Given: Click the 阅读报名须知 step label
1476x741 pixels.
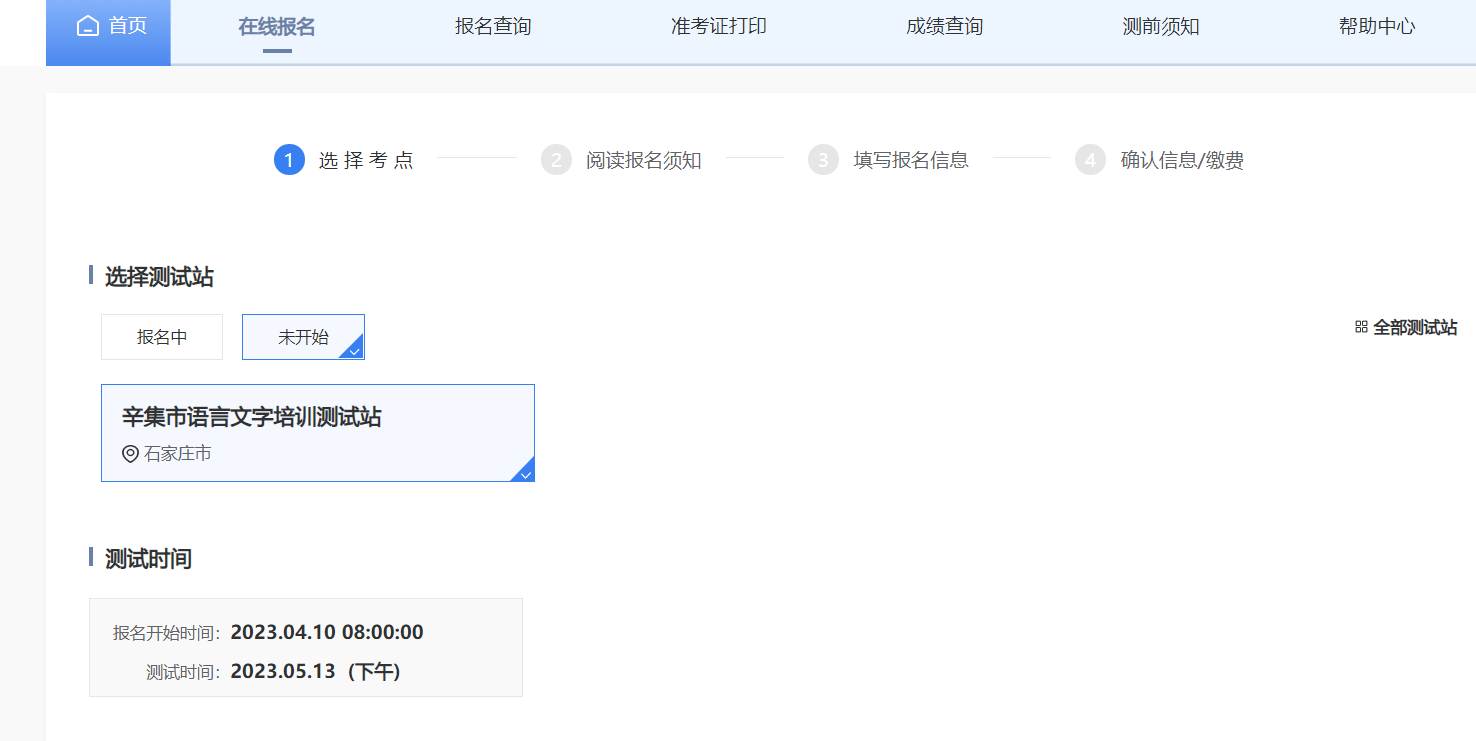Looking at the screenshot, I should [x=644, y=160].
